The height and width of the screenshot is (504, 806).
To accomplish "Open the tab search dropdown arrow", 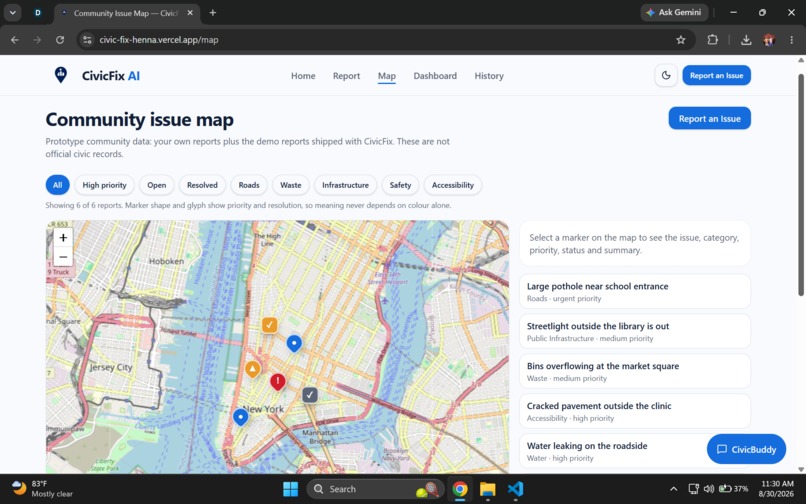I will click(x=12, y=13).
